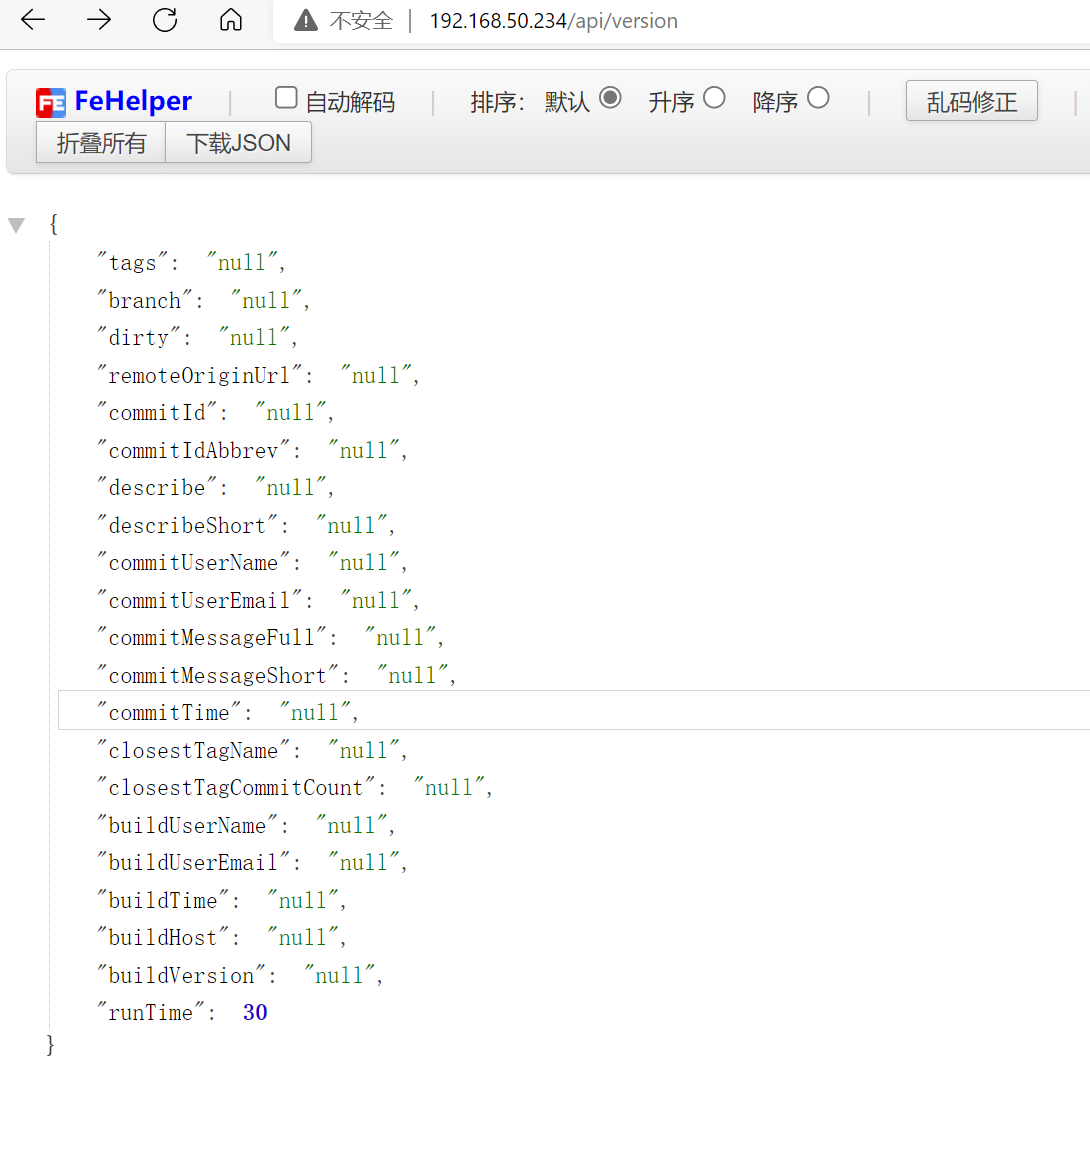
Task: Click the forward navigation arrow
Action: pos(98,21)
